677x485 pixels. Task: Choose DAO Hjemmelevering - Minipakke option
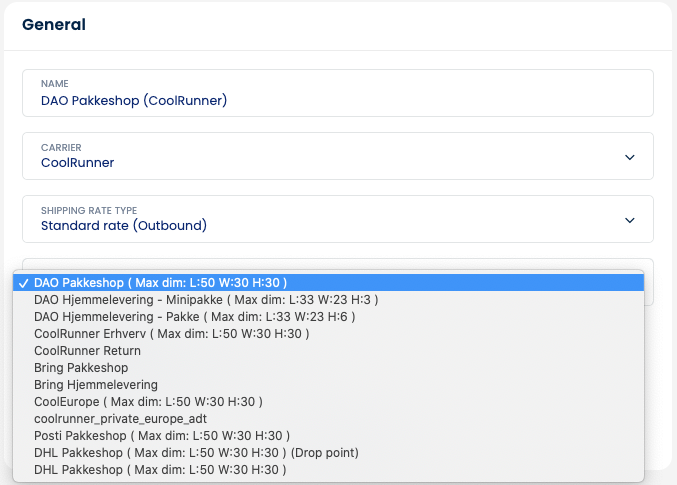point(205,299)
